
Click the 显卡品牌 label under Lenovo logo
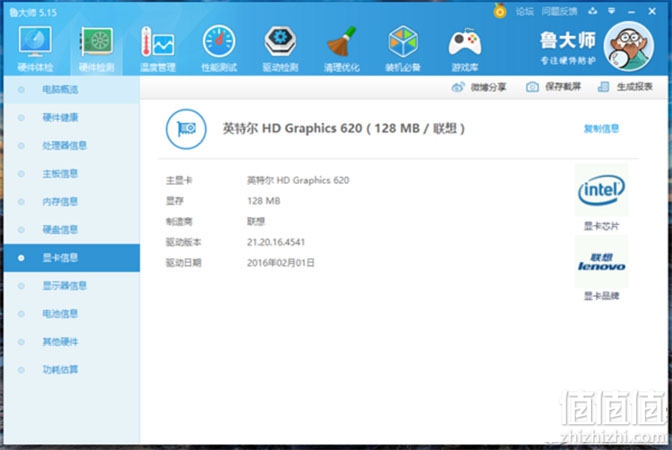601,296
